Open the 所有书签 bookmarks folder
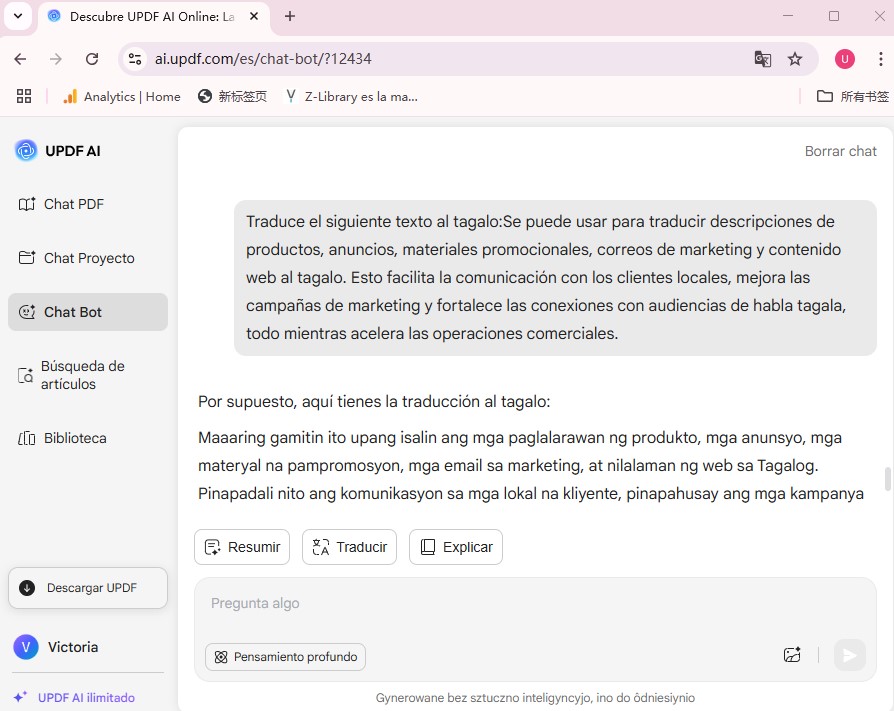The height and width of the screenshot is (711, 894). [852, 96]
